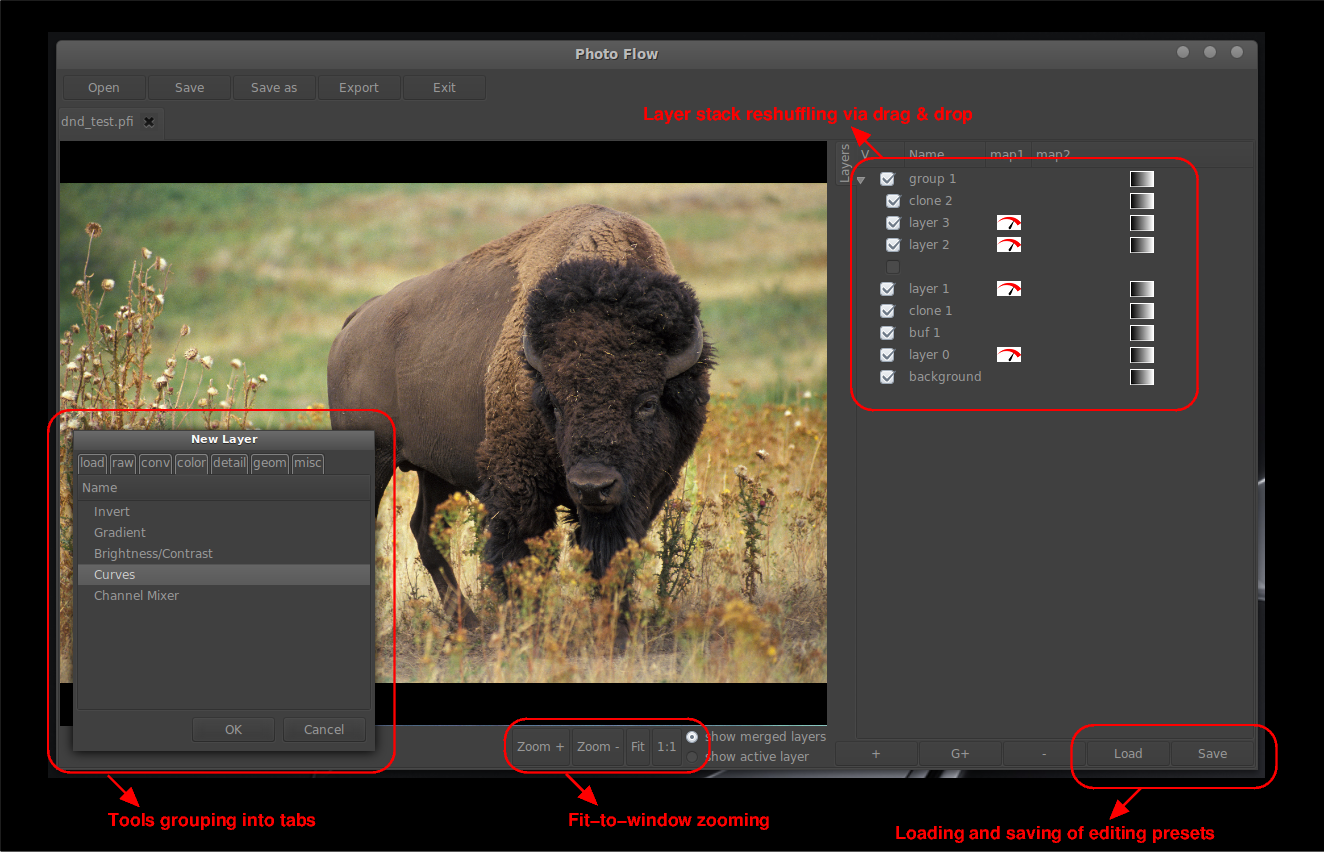Select Channel Mixer in the tool list

click(x=224, y=596)
